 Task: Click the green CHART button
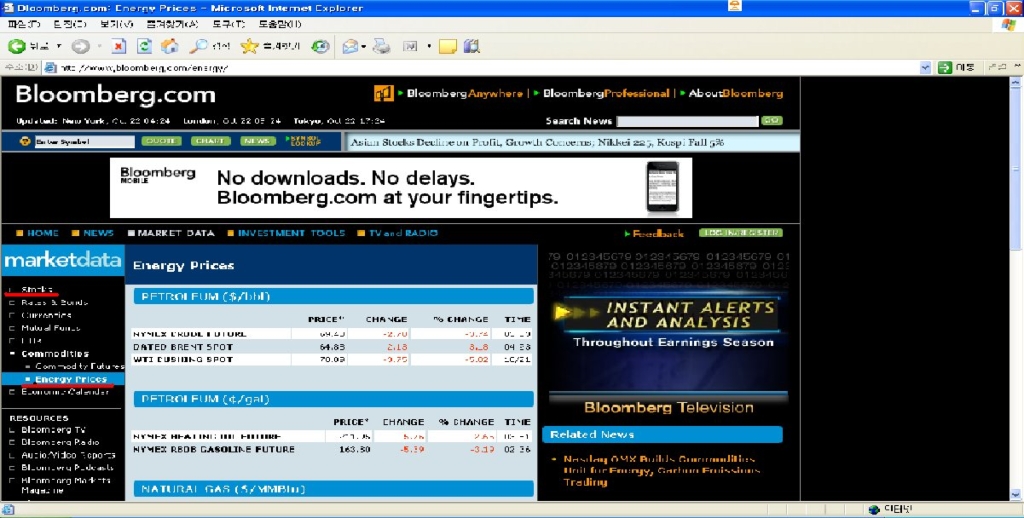pyautogui.click(x=211, y=141)
